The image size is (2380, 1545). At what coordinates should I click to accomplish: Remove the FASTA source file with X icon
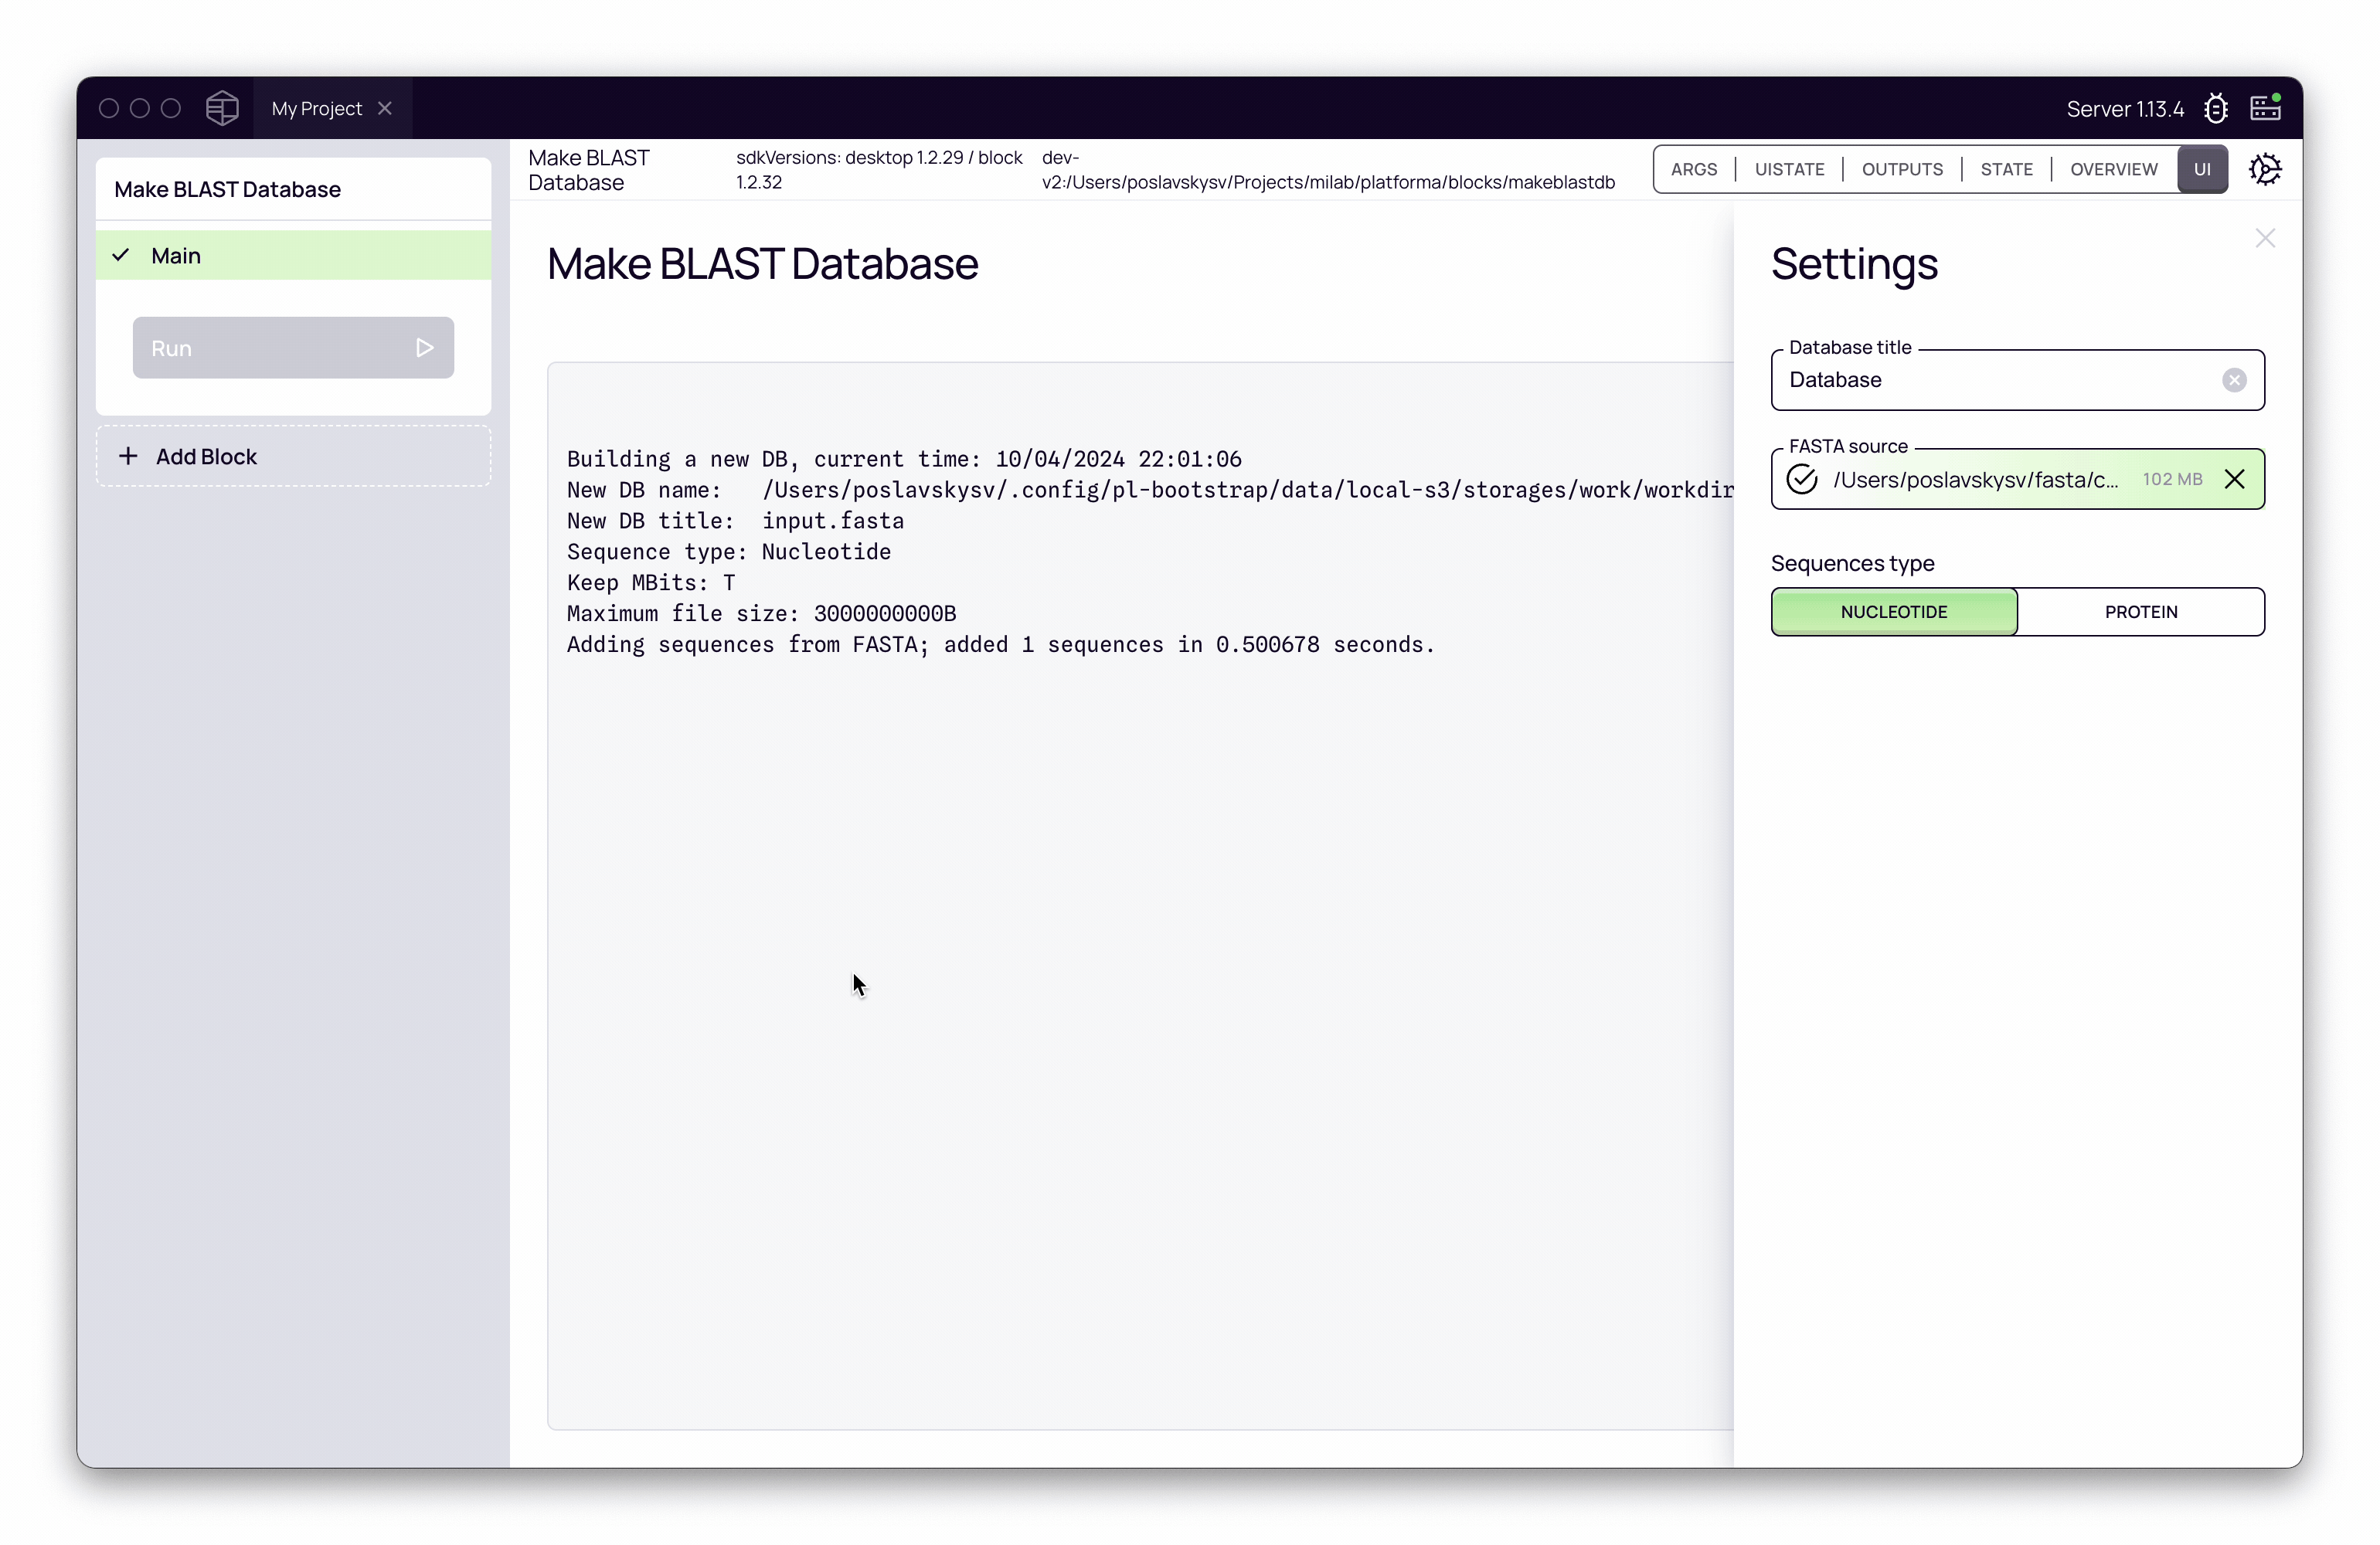tap(2235, 479)
